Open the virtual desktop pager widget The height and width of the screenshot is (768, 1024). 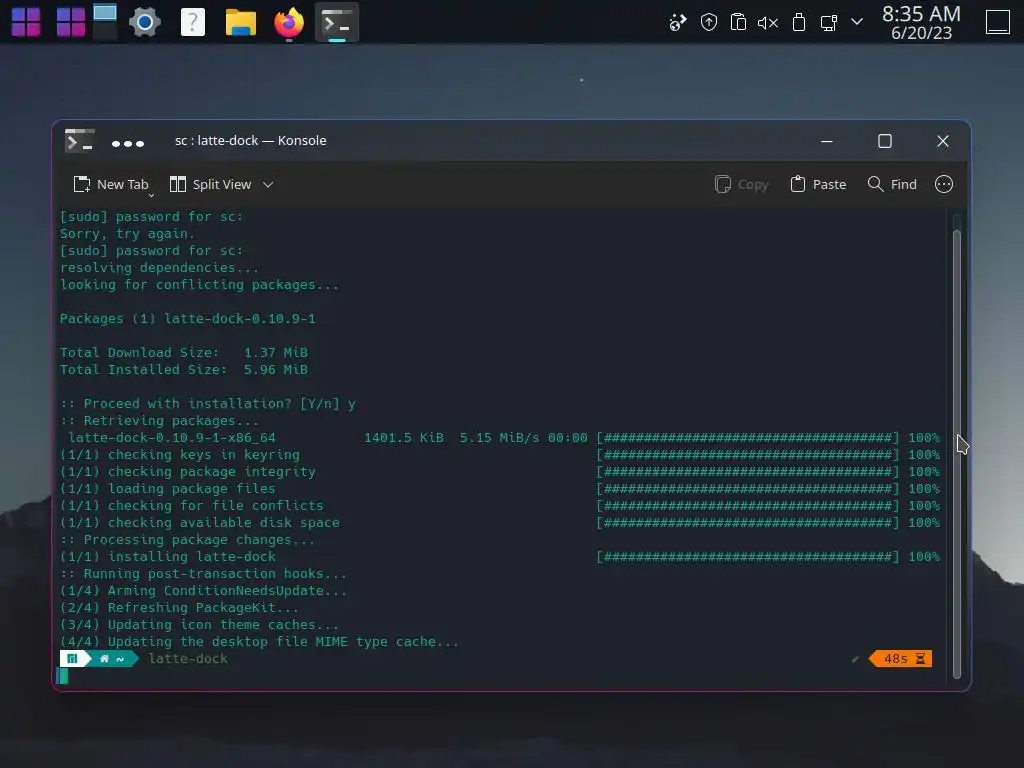[104, 22]
